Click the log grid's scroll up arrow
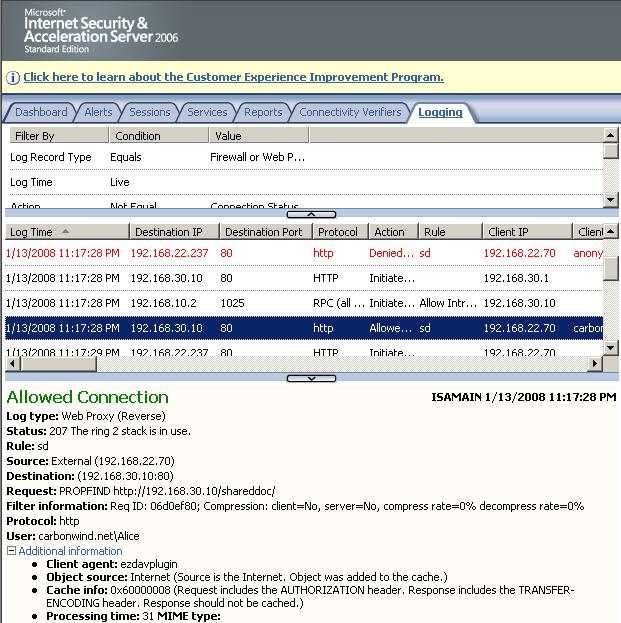The image size is (621, 623). 611,232
